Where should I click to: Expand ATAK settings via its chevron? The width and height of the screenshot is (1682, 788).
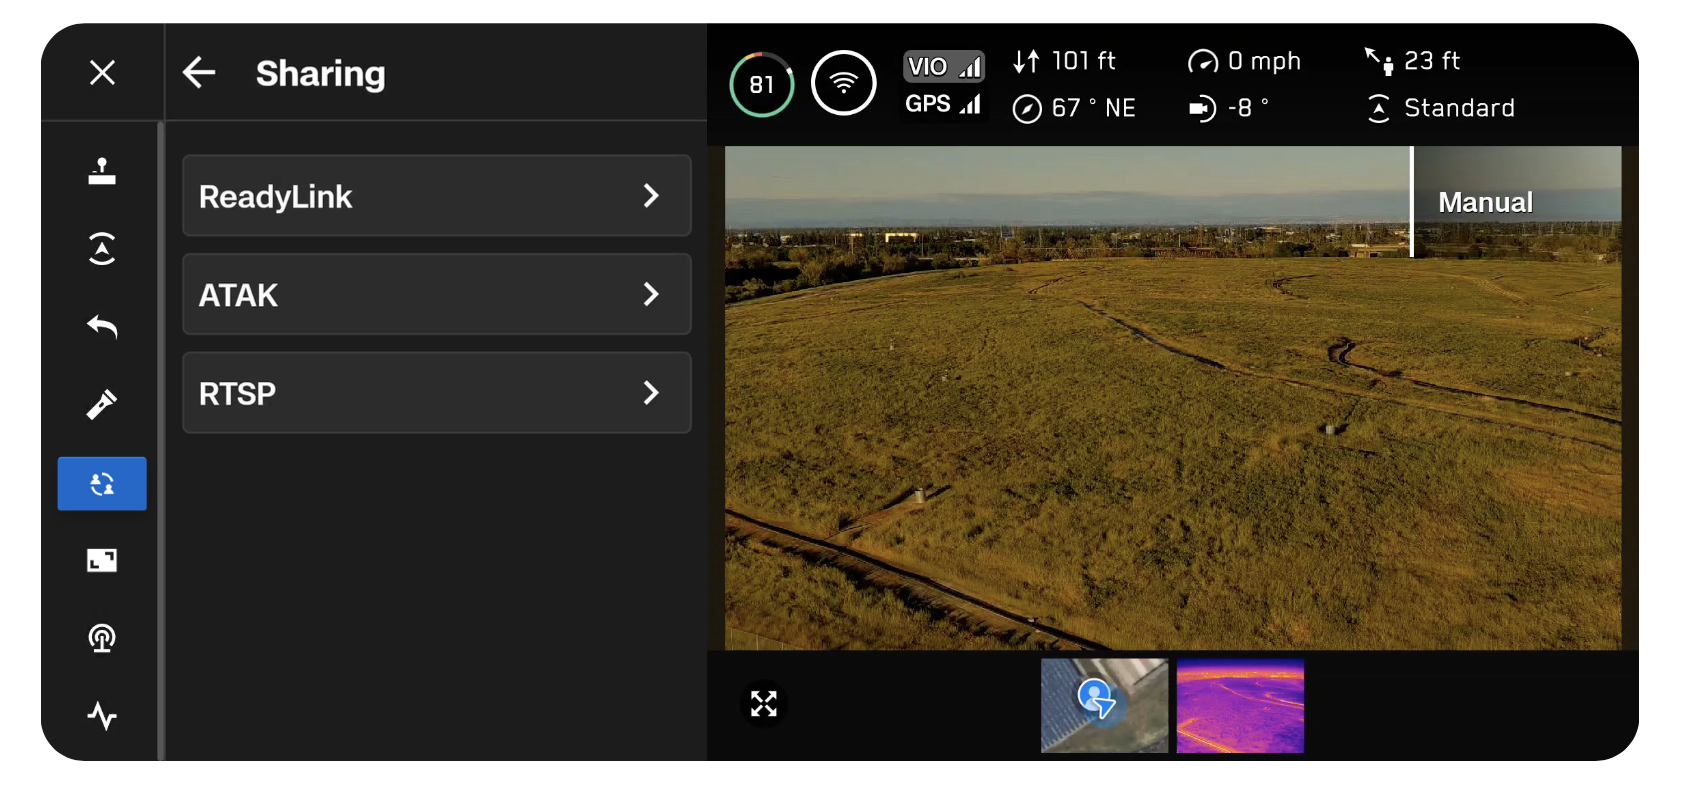[651, 294]
